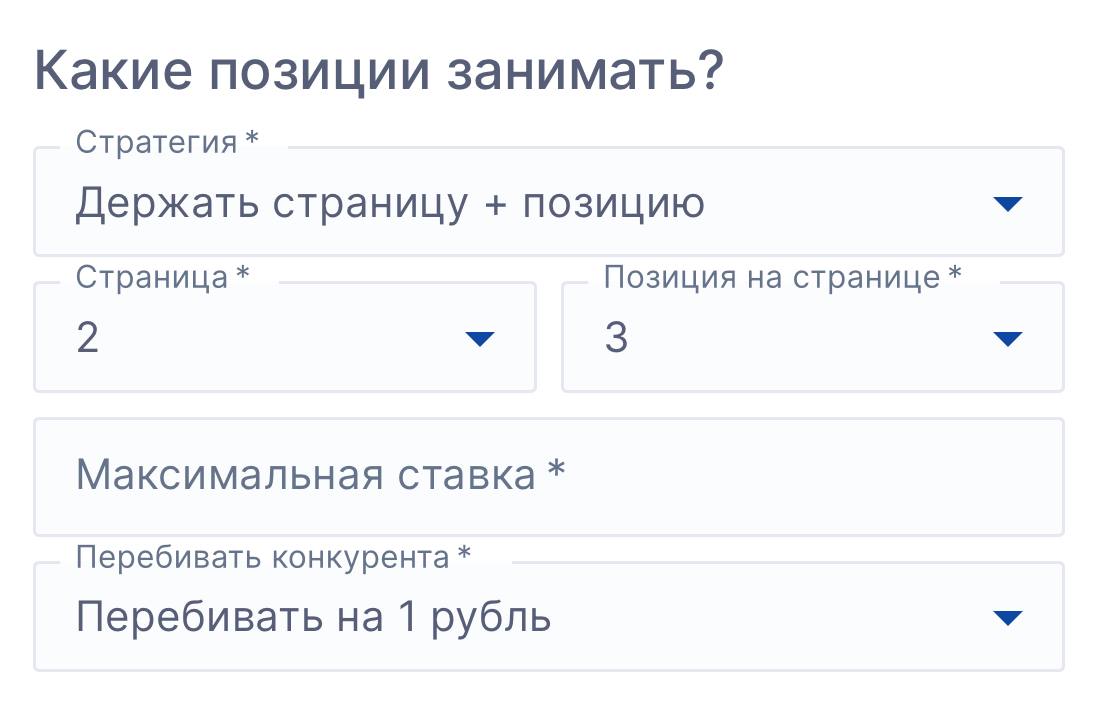Click the Стратегия dropdown arrow
Screen dimensions: 1097x723
pyautogui.click(x=1007, y=204)
